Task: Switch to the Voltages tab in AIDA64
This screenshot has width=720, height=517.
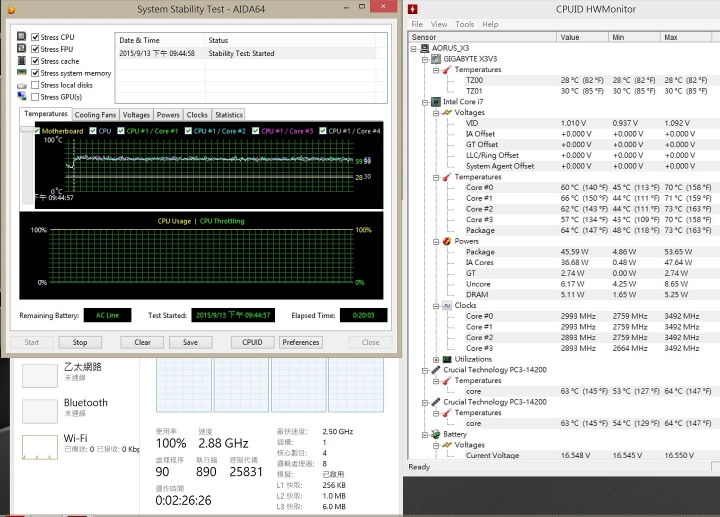Action: click(x=136, y=115)
